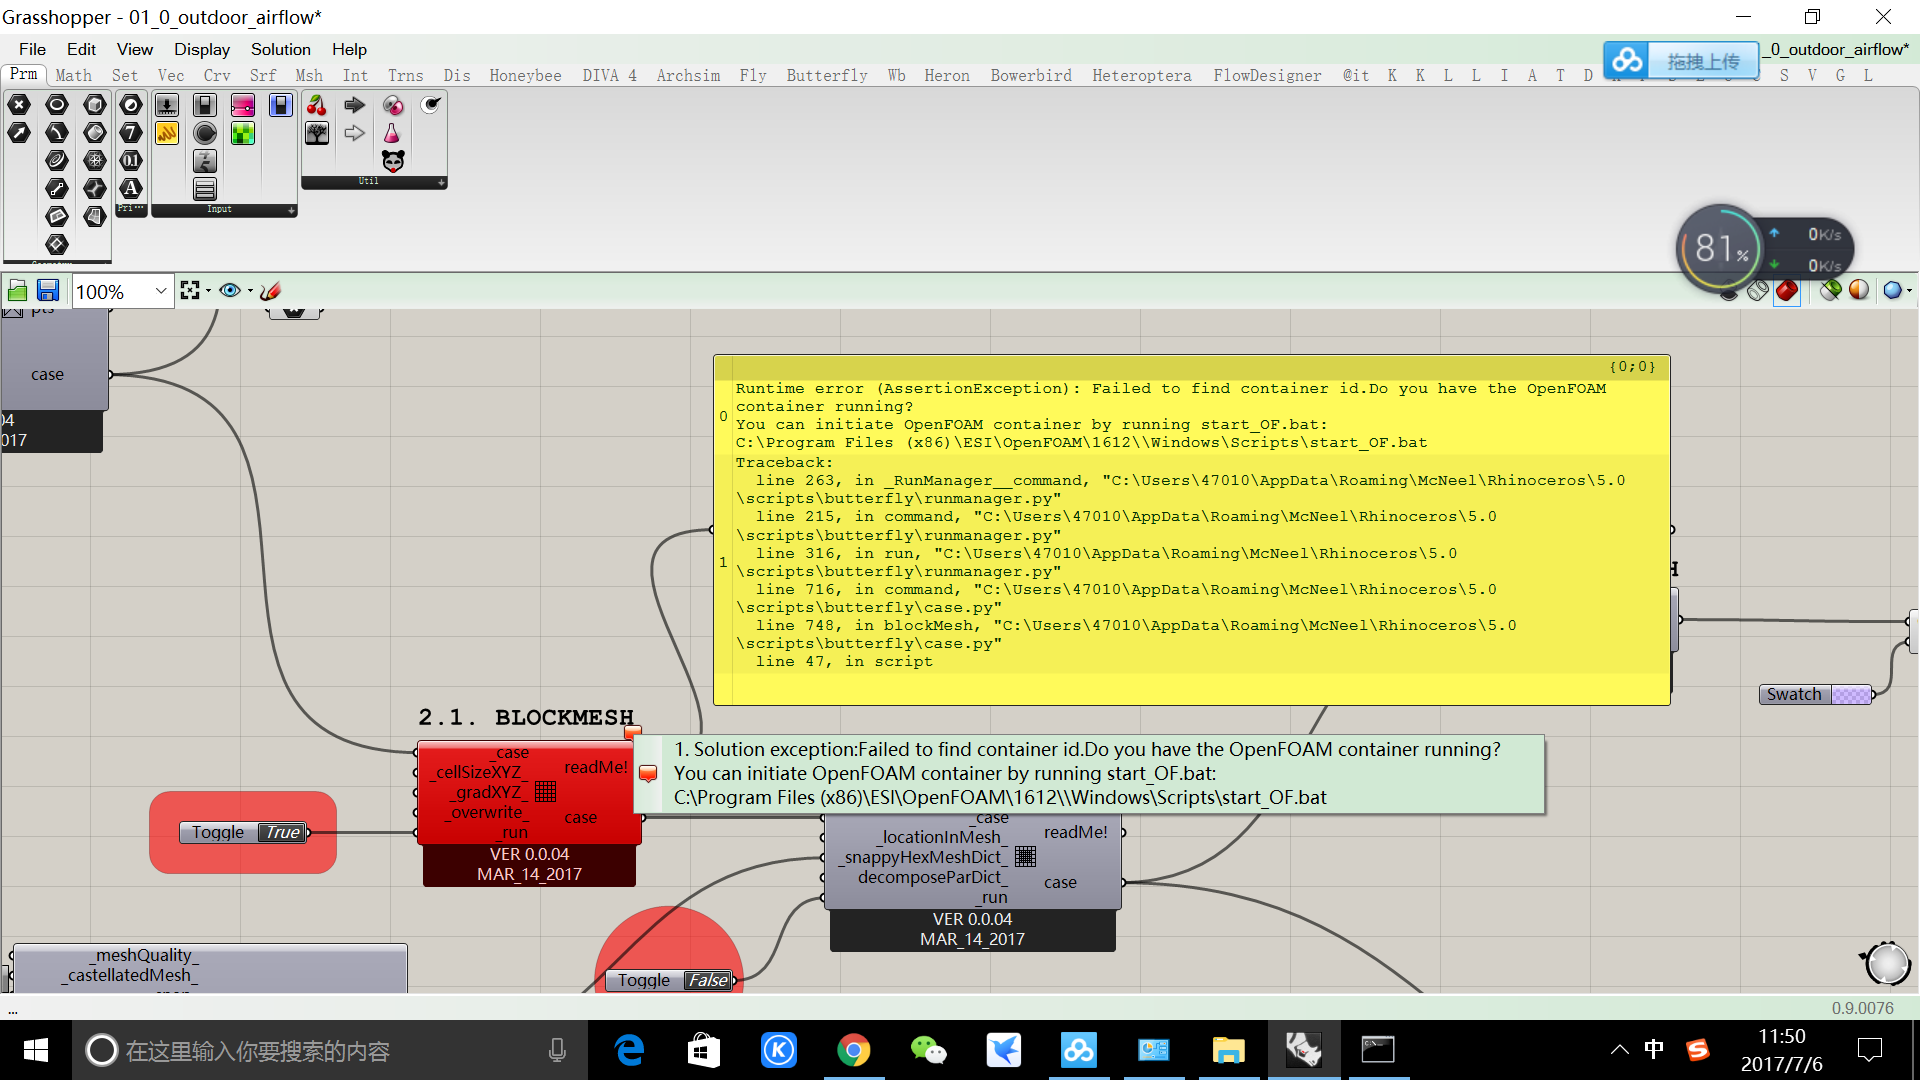This screenshot has height=1080, width=1920.
Task: Switch to the Butterfly tab
Action: [x=826, y=75]
